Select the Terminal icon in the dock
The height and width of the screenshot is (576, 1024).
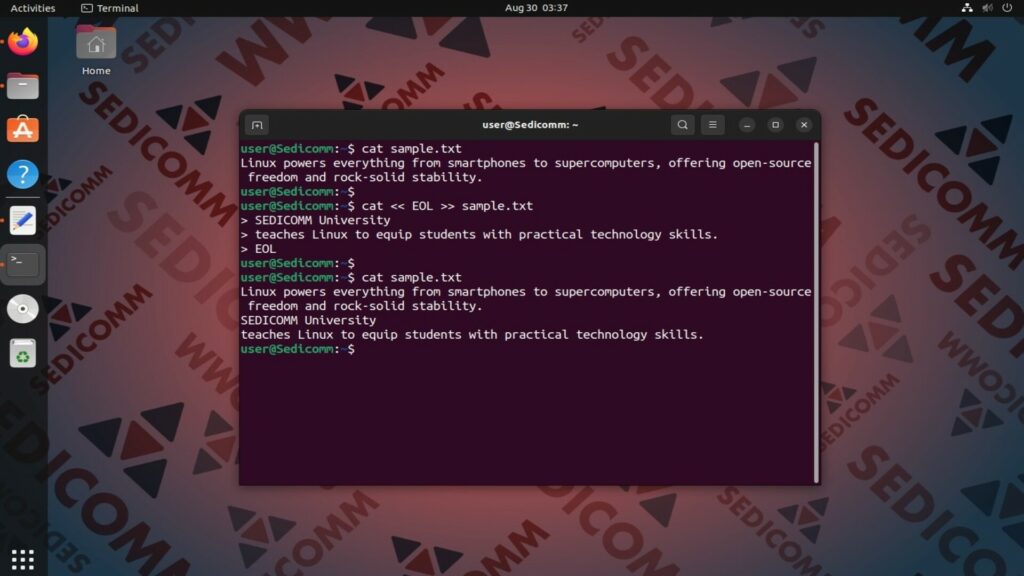(x=23, y=264)
